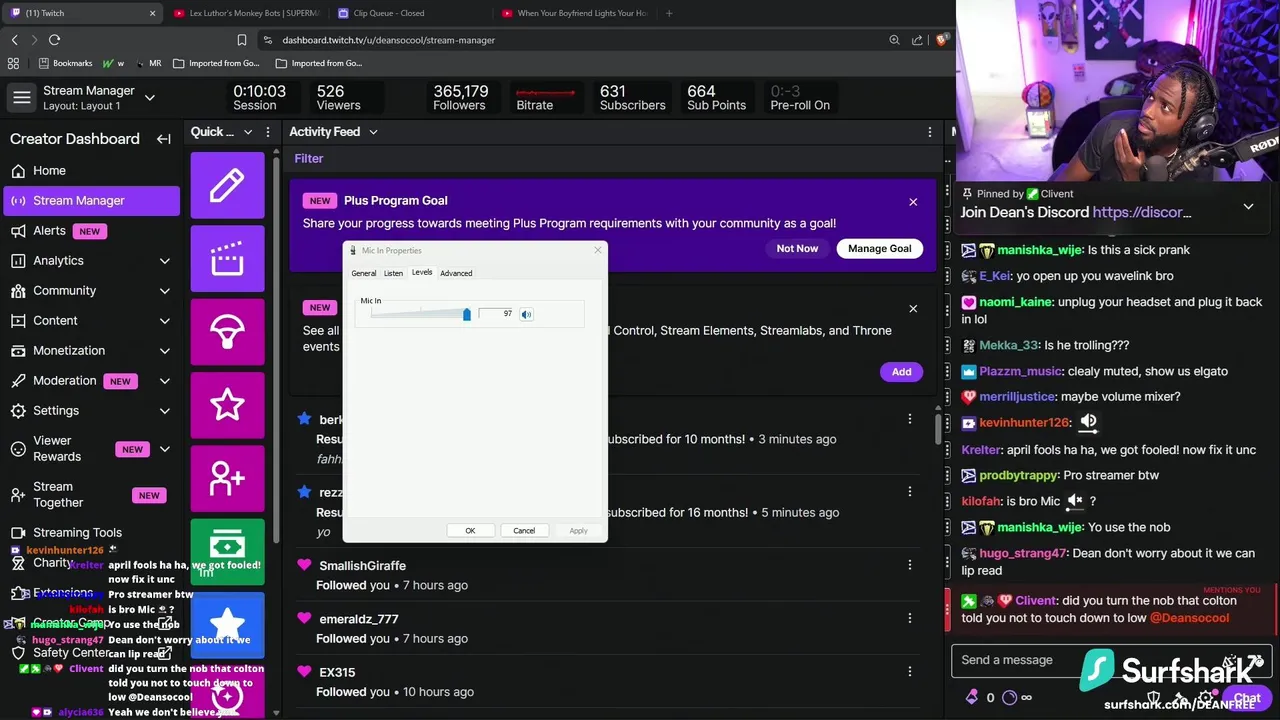Click the Mic In level slider handle

[466, 314]
